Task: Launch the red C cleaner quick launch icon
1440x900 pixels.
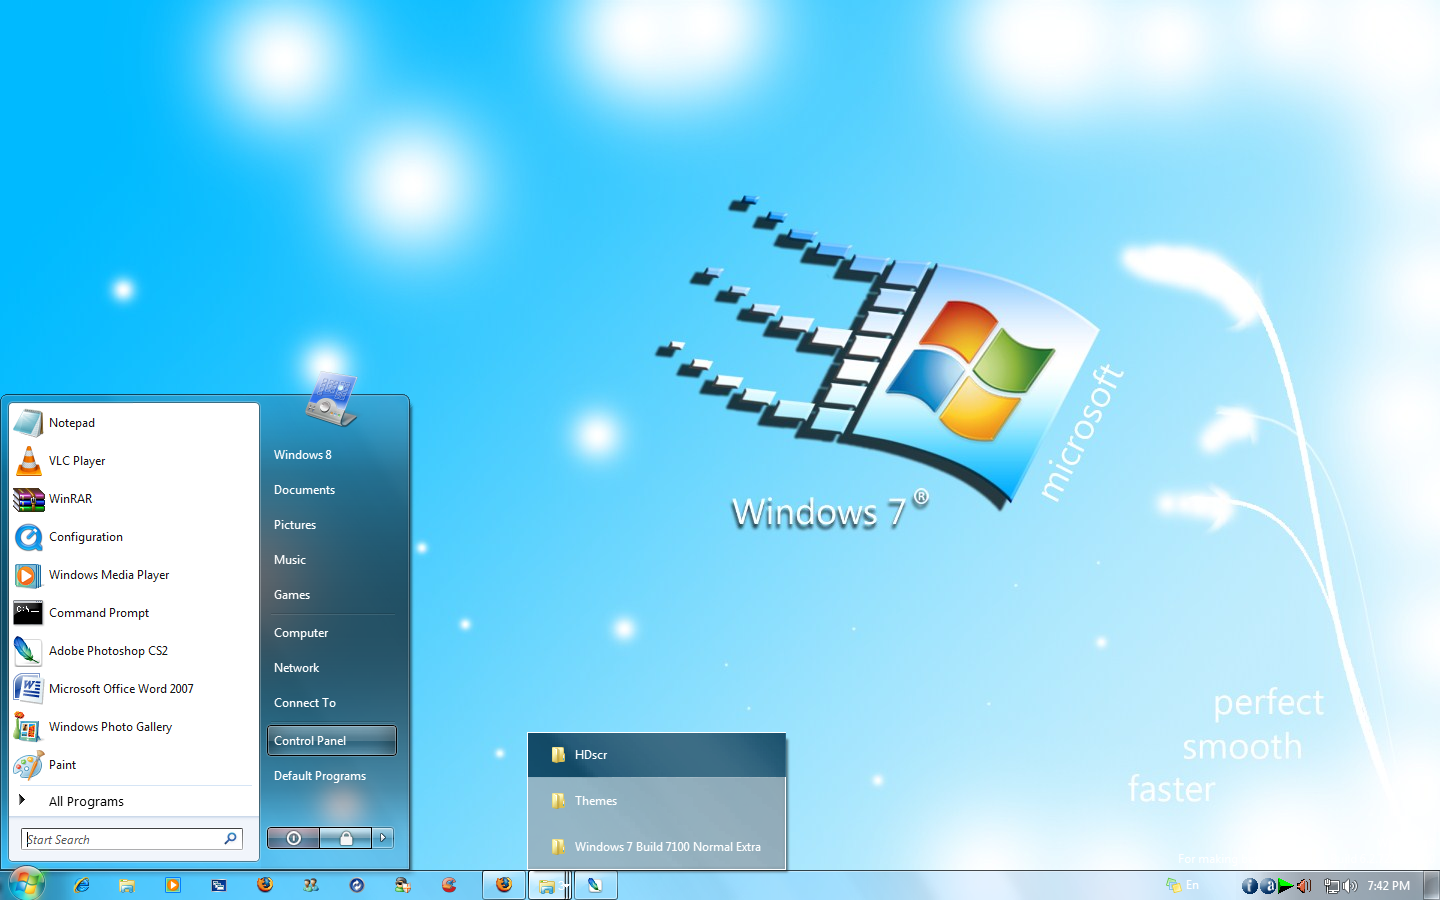Action: click(449, 885)
